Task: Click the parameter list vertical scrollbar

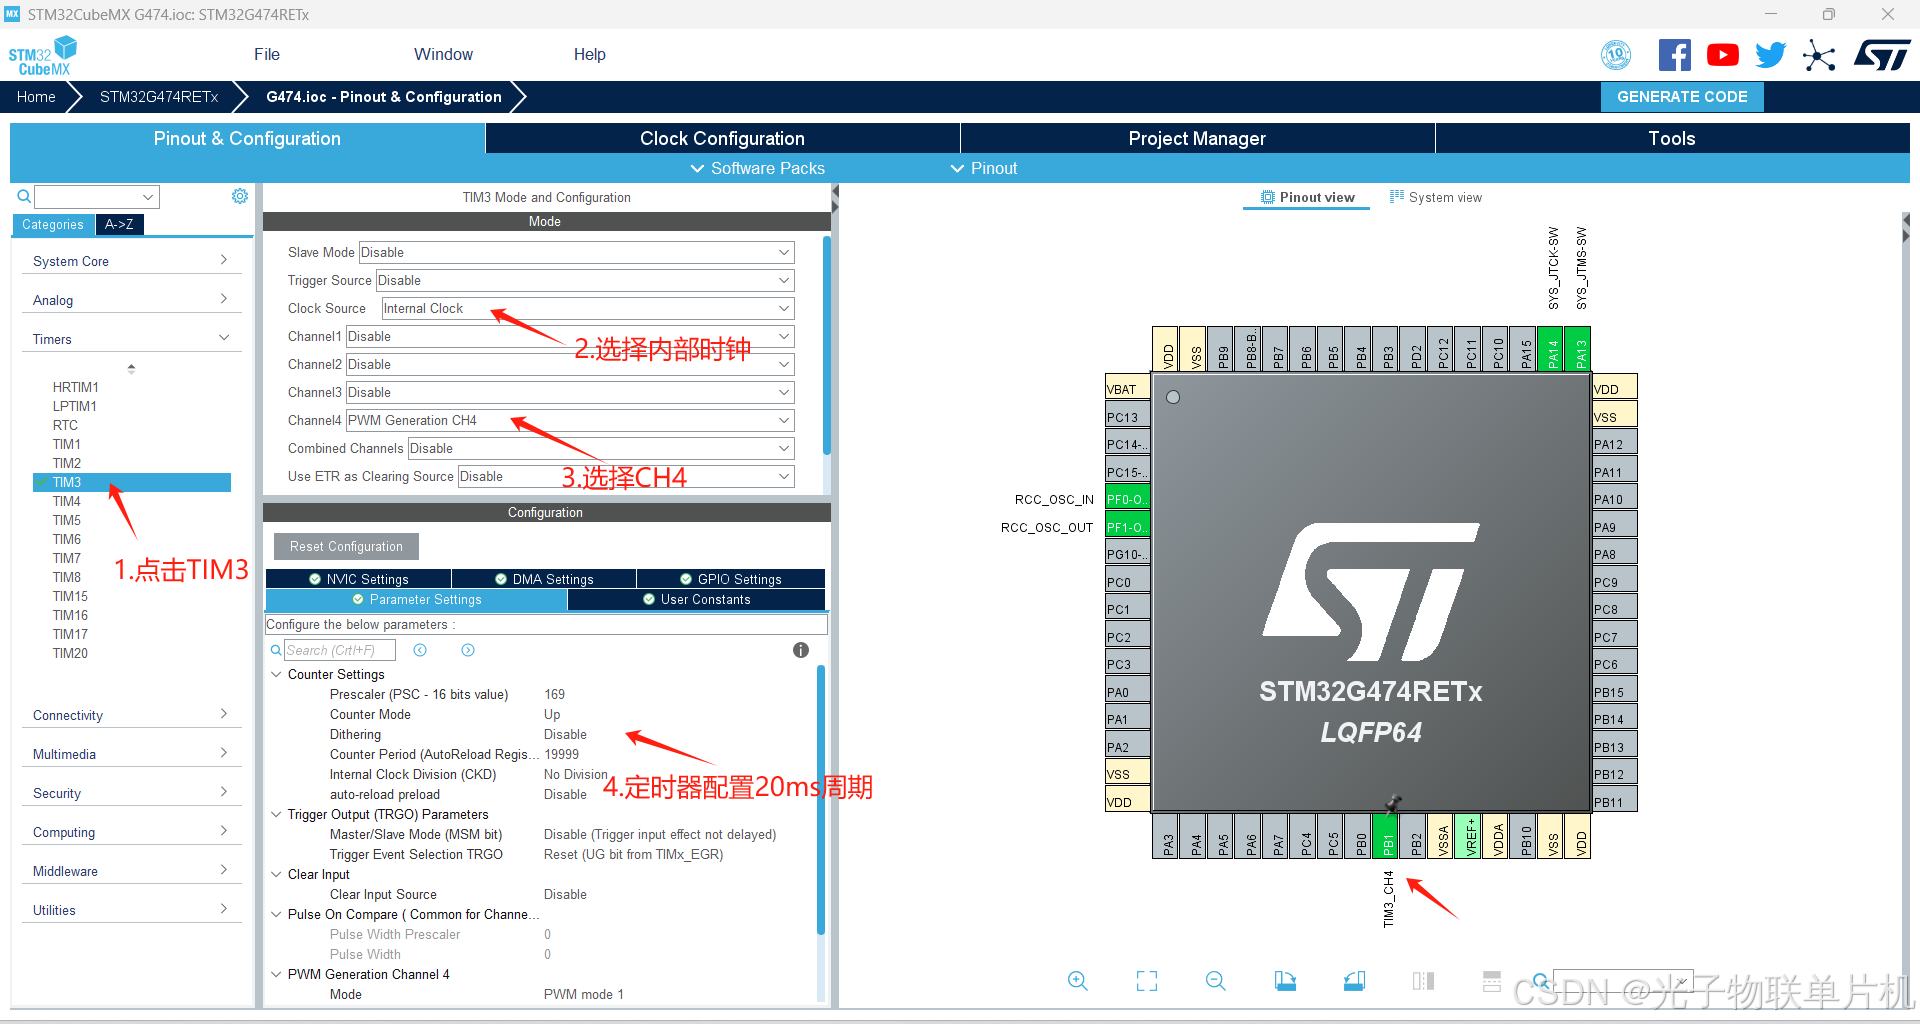Action: click(x=821, y=800)
